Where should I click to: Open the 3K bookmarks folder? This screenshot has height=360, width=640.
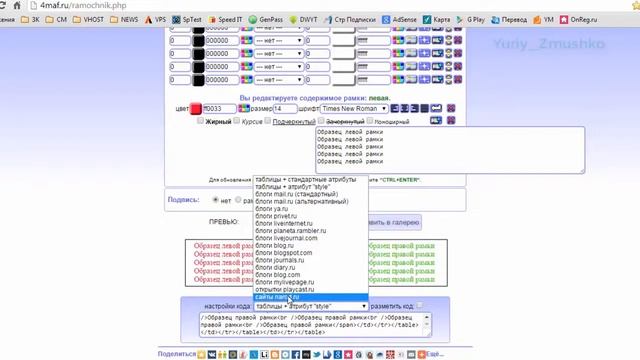pyautogui.click(x=30, y=20)
